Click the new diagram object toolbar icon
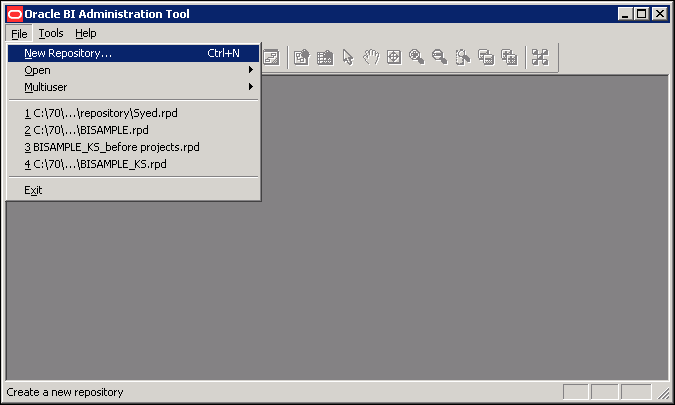Image resolution: width=675 pixels, height=405 pixels. click(302, 57)
